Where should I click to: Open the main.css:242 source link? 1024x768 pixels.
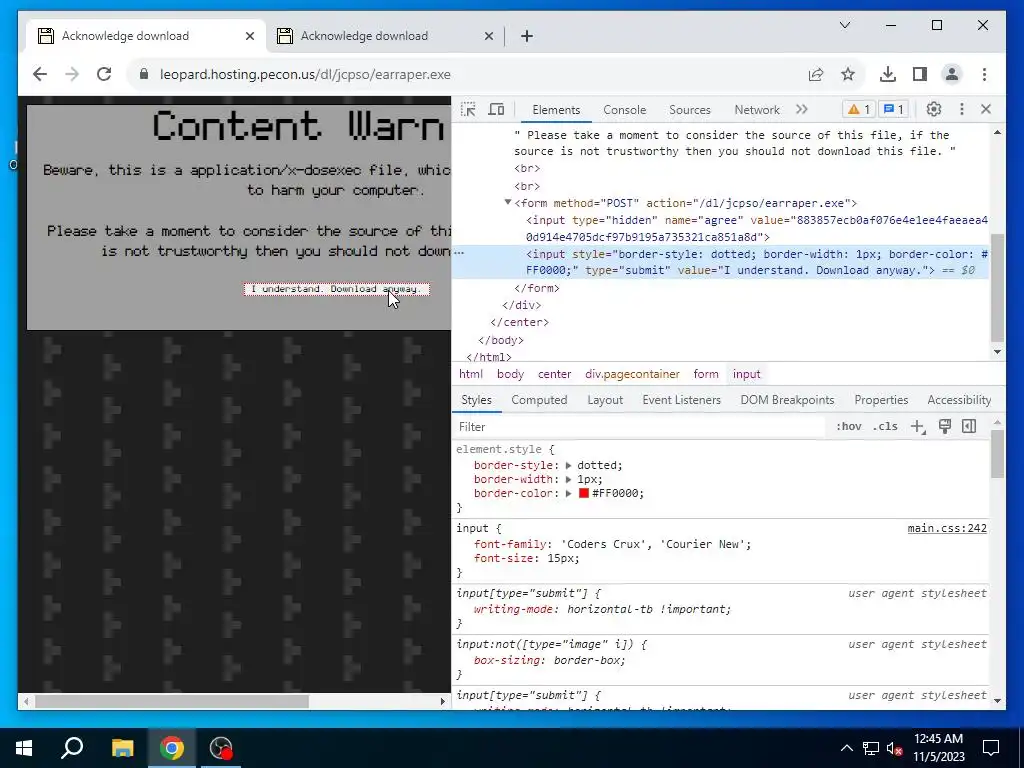(947, 528)
